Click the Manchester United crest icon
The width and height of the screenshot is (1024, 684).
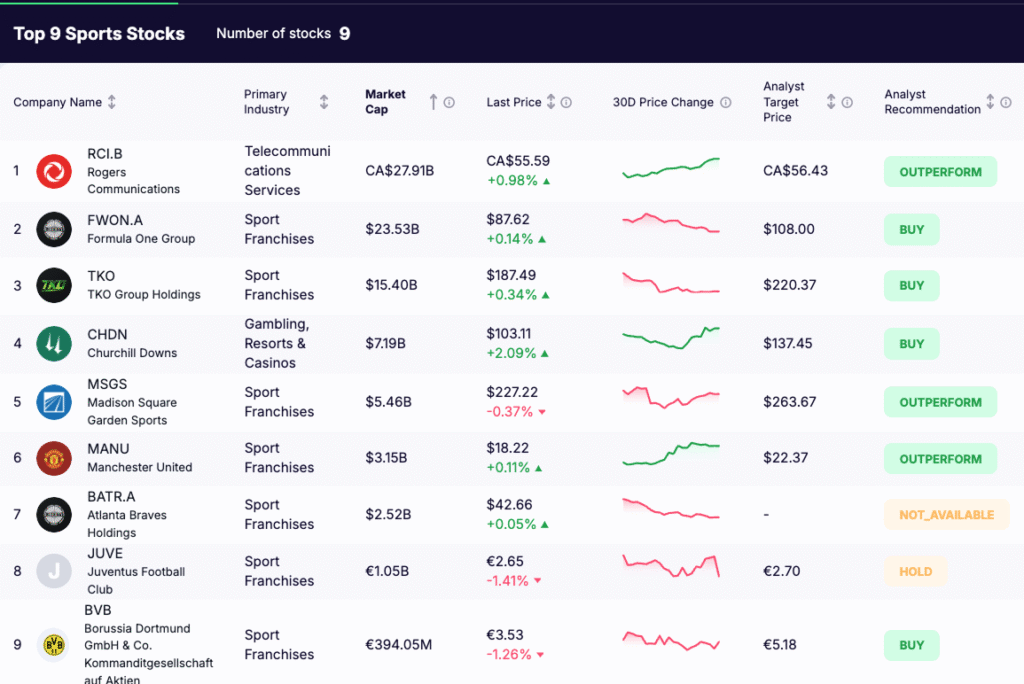click(53, 458)
